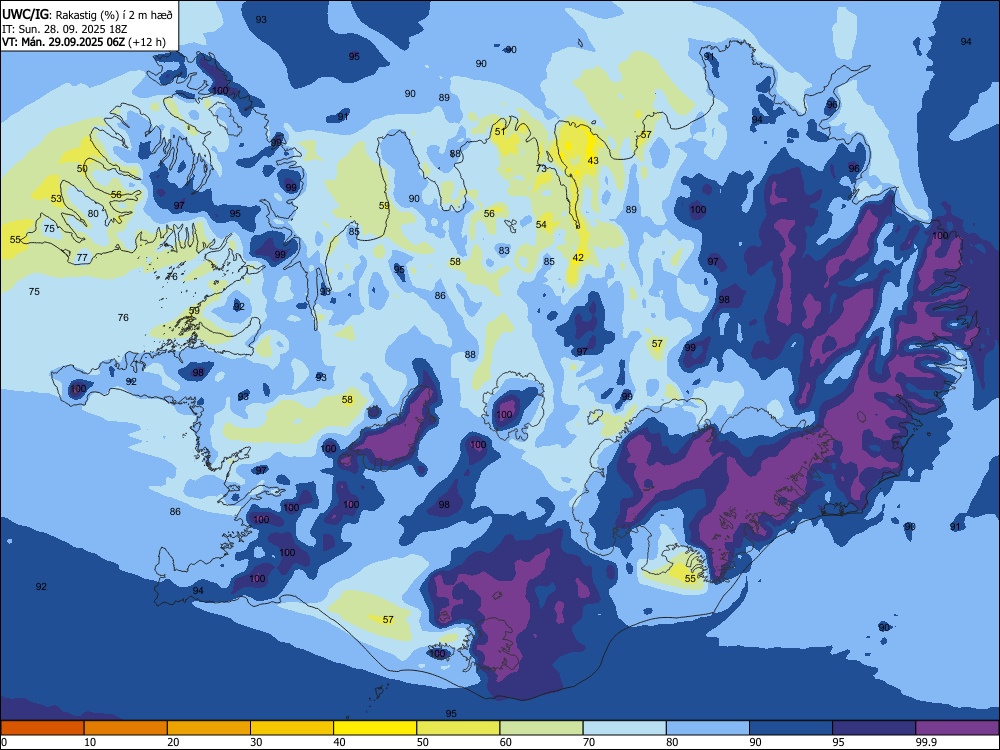Viewport: 1000px width, 750px height.
Task: Click the dark blue 90–95 legend swatch
Action: click(x=791, y=728)
